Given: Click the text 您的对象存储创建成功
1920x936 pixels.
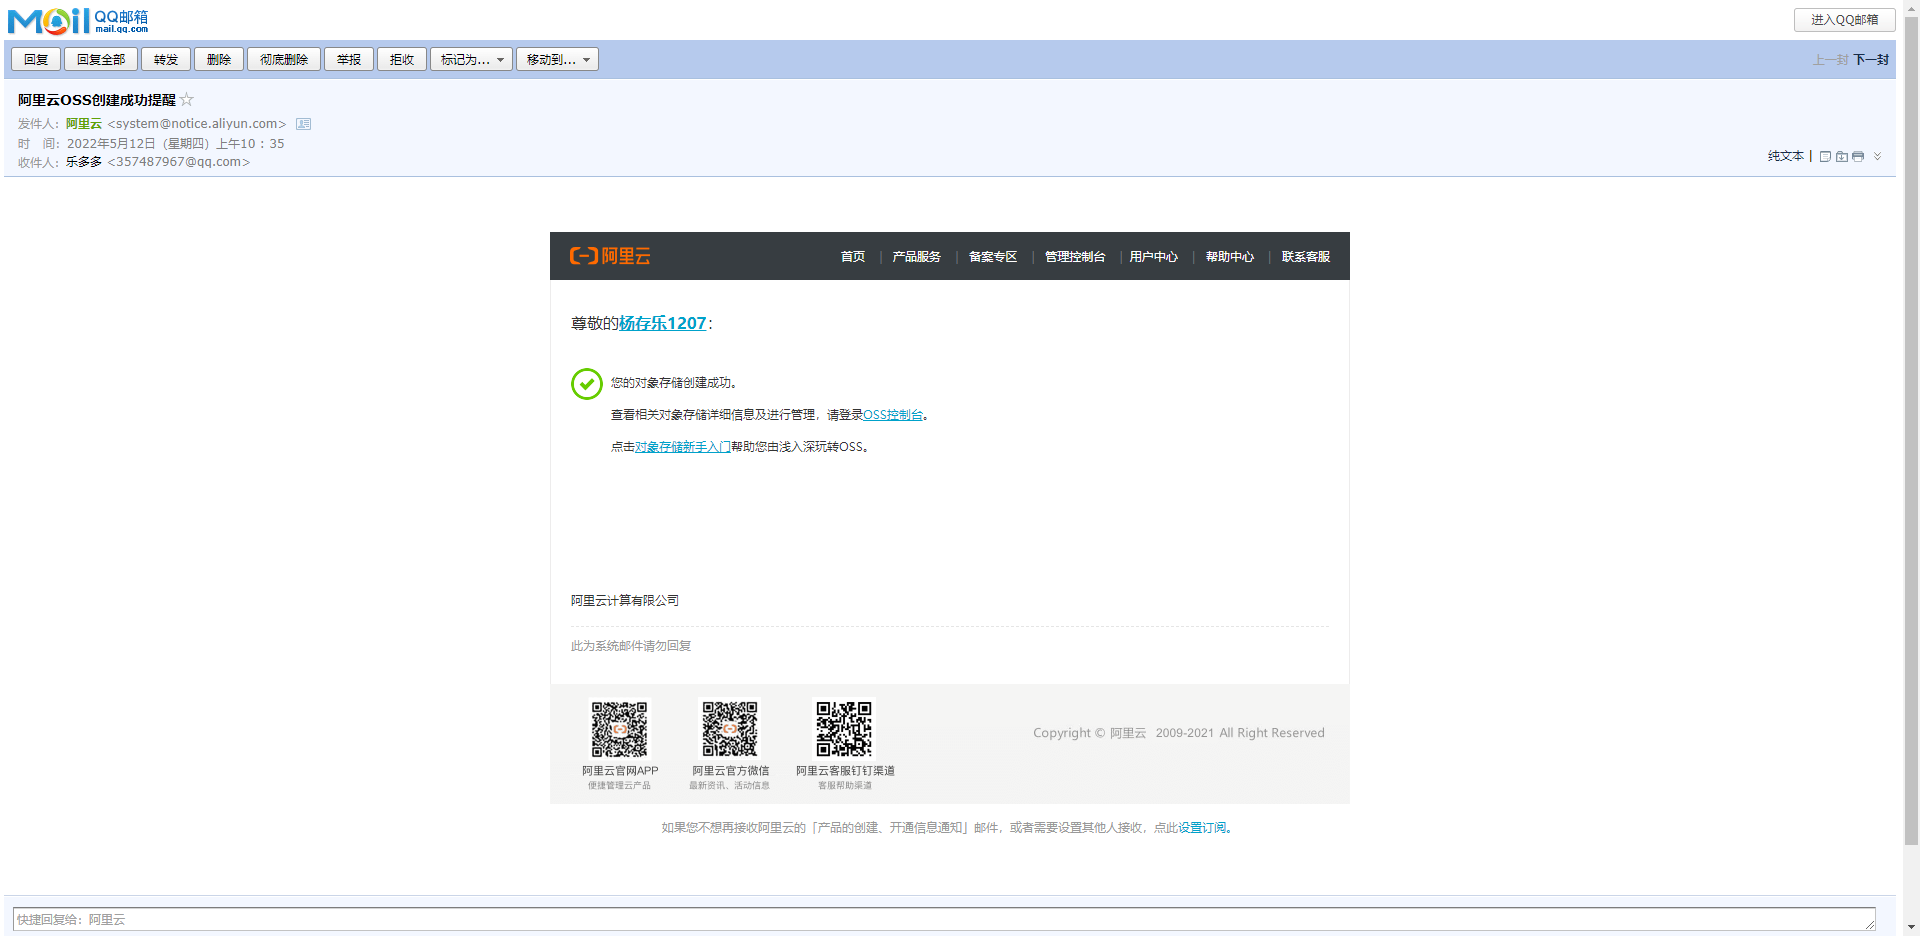Looking at the screenshot, I should click(674, 383).
